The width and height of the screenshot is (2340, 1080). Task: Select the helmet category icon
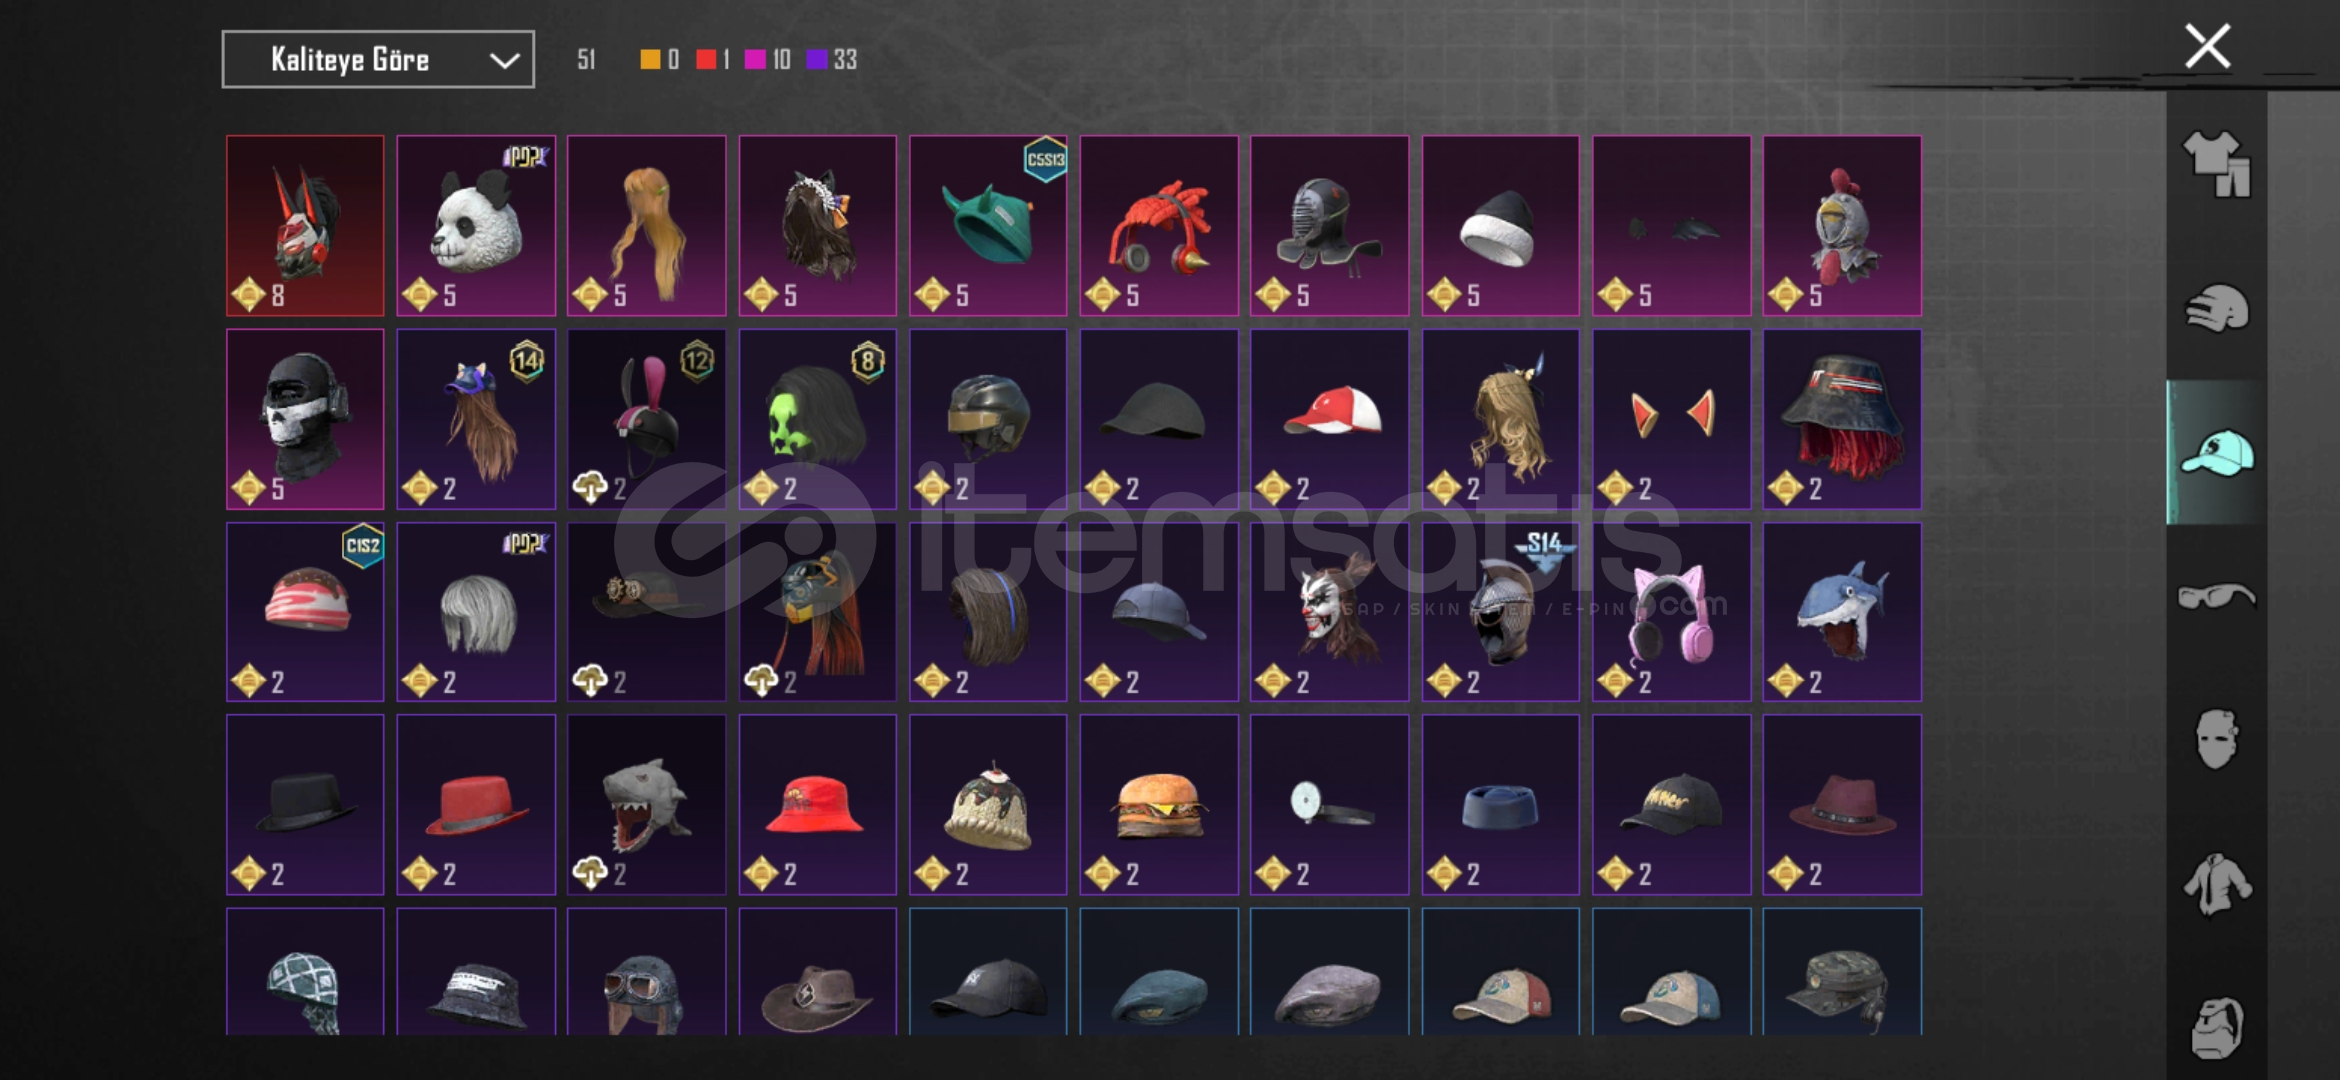pyautogui.click(x=2216, y=309)
